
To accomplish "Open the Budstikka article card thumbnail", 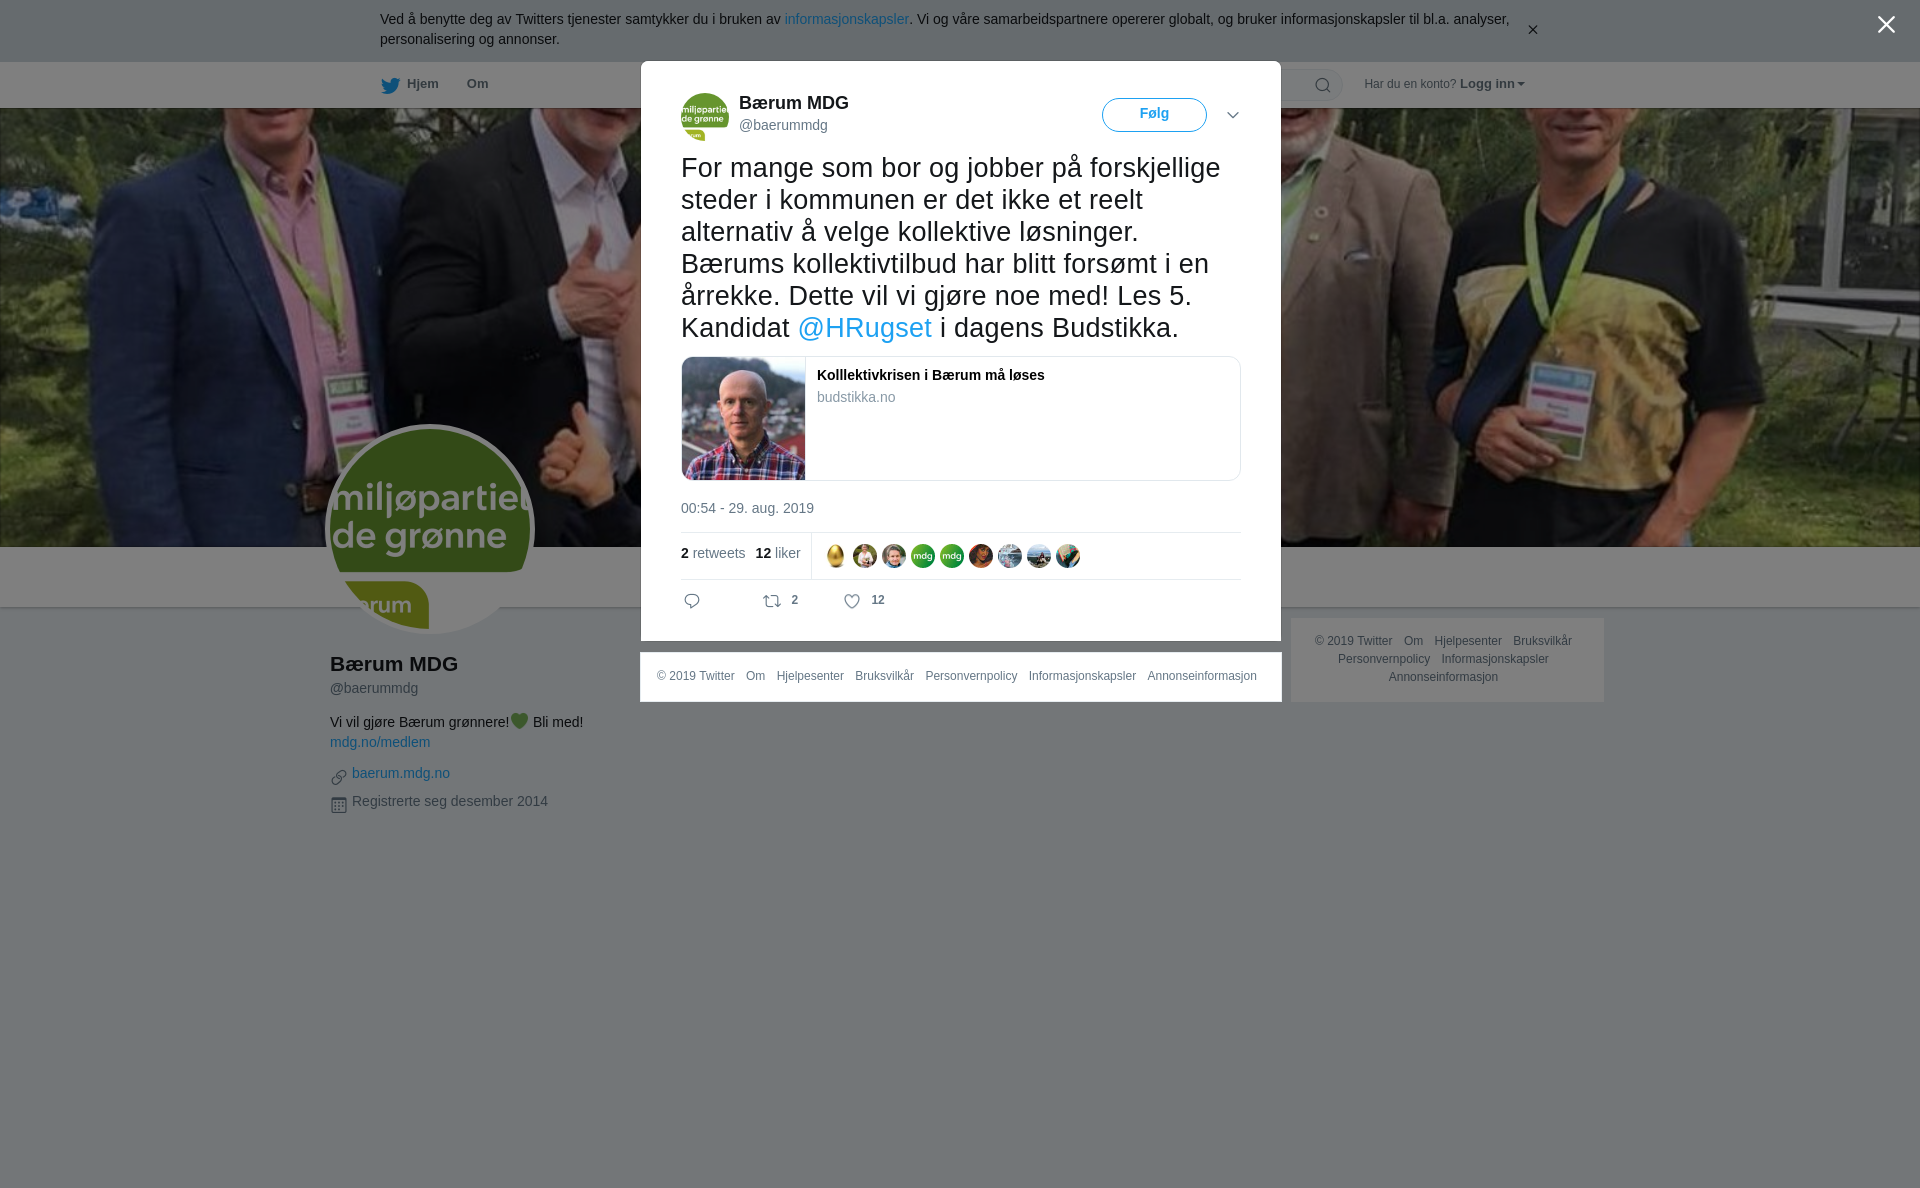I will pos(743,418).
